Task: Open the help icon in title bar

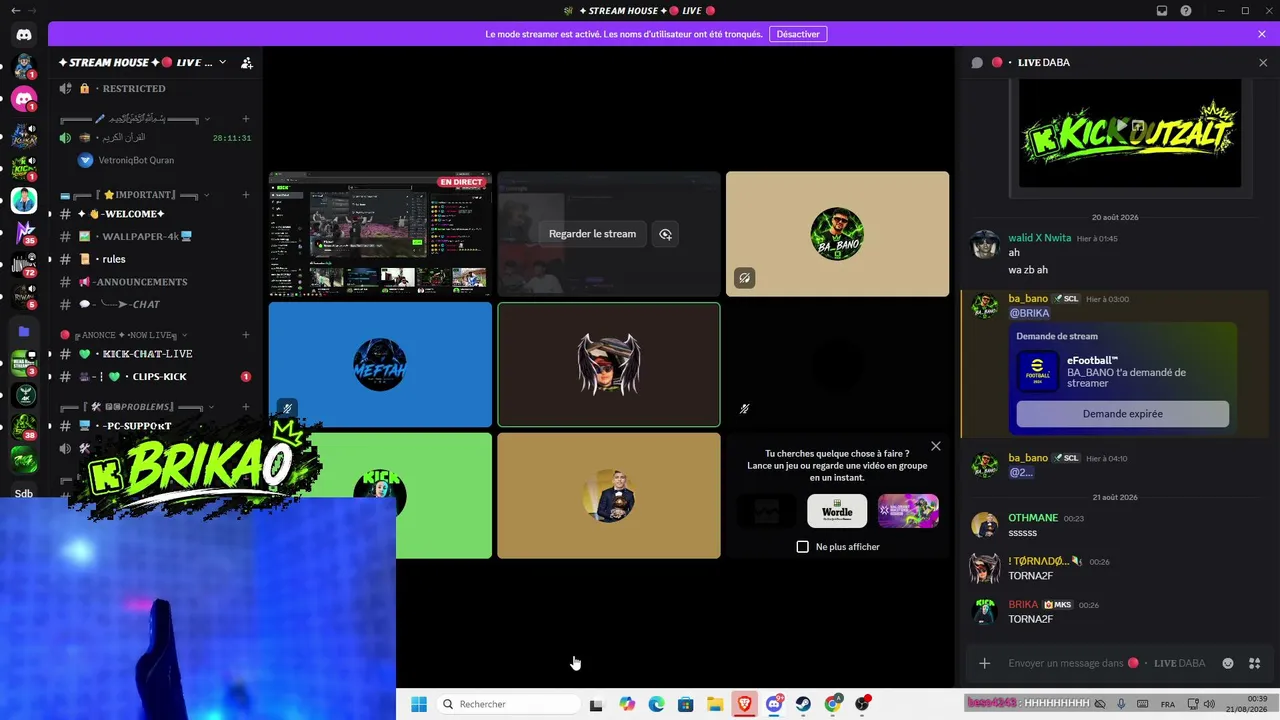Action: pyautogui.click(x=1186, y=11)
